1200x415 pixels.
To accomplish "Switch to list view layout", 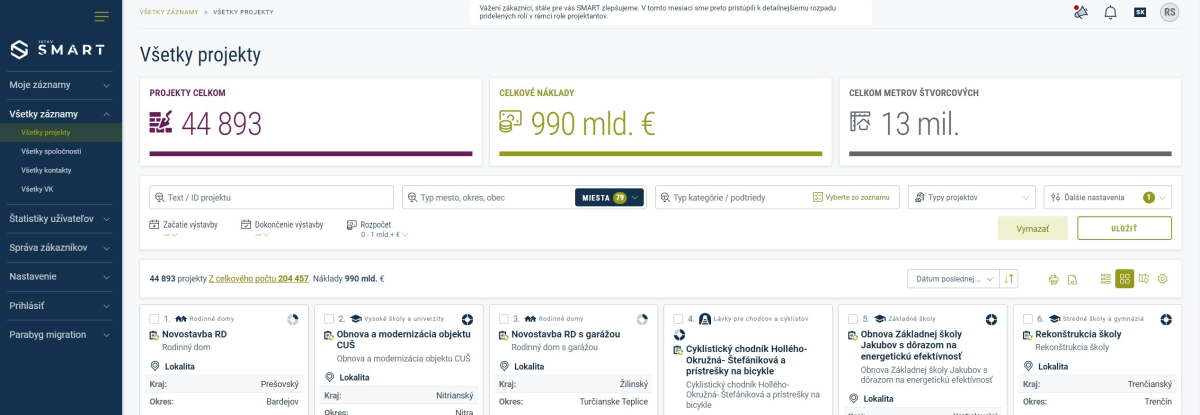I will click(x=1105, y=279).
